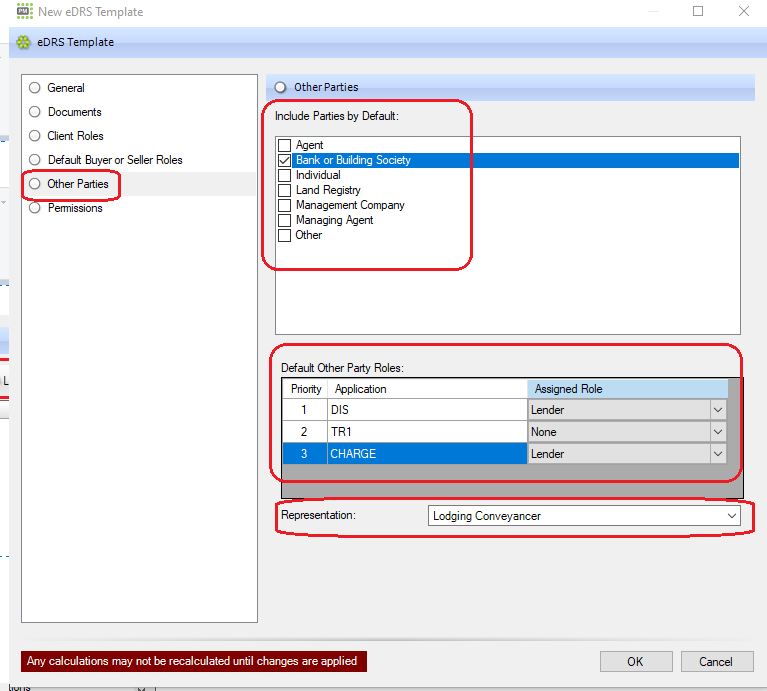Image resolution: width=767 pixels, height=691 pixels.
Task: Select Default Buyer or Seller Roles
Action: tap(35, 160)
